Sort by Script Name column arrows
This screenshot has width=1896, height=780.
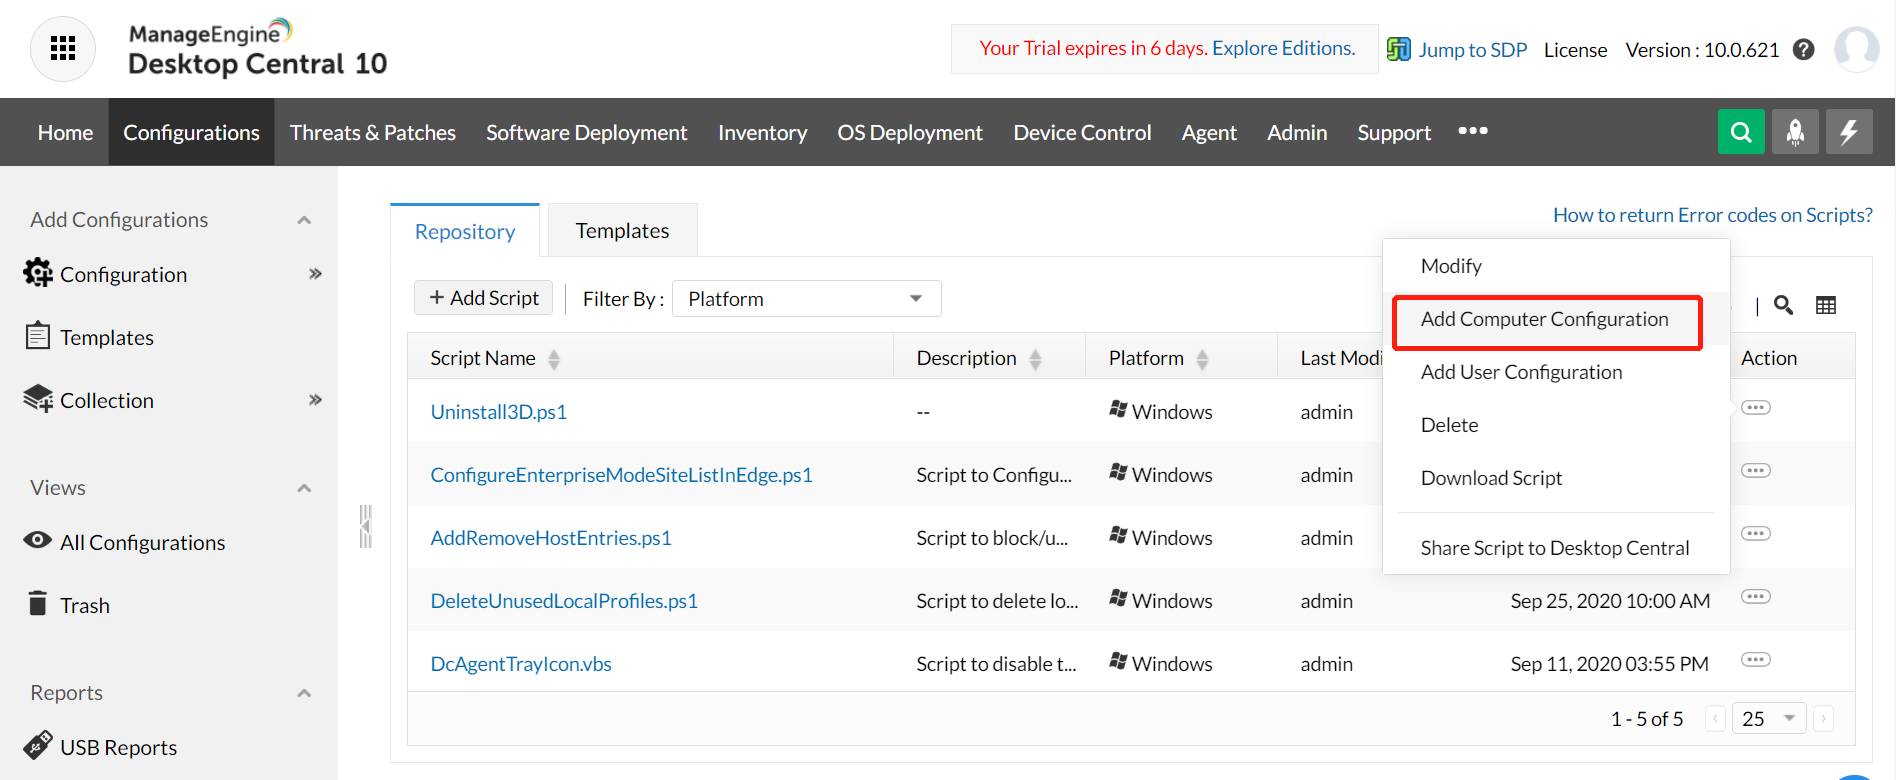(x=554, y=359)
